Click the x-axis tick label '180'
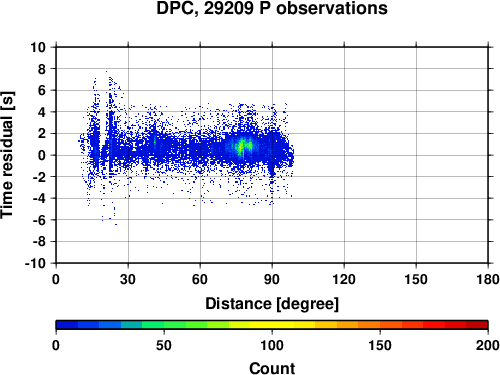The width and height of the screenshot is (500, 375). pos(488,279)
